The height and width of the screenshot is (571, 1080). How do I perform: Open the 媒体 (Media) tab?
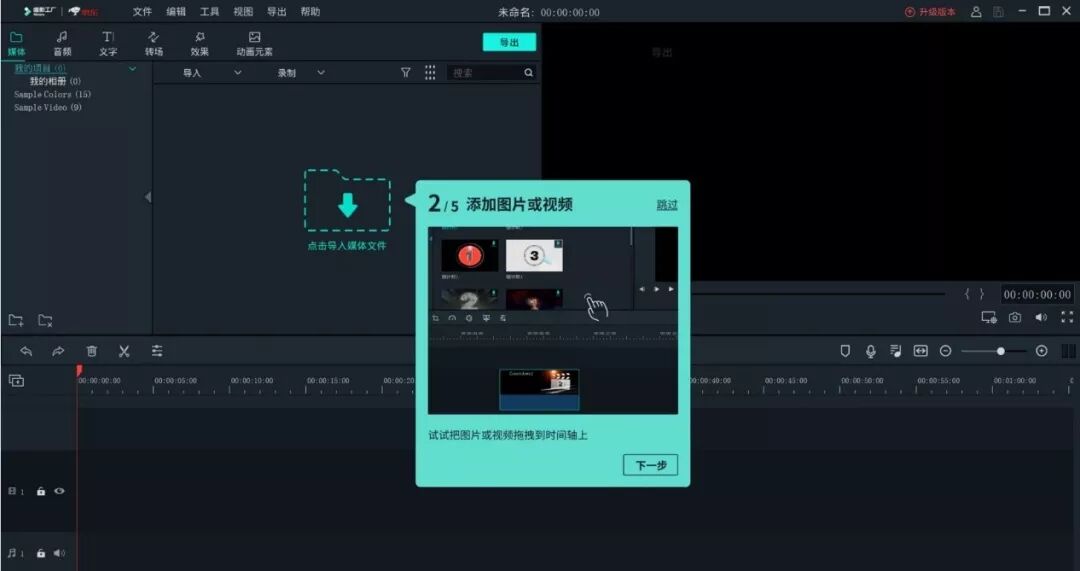[17, 43]
